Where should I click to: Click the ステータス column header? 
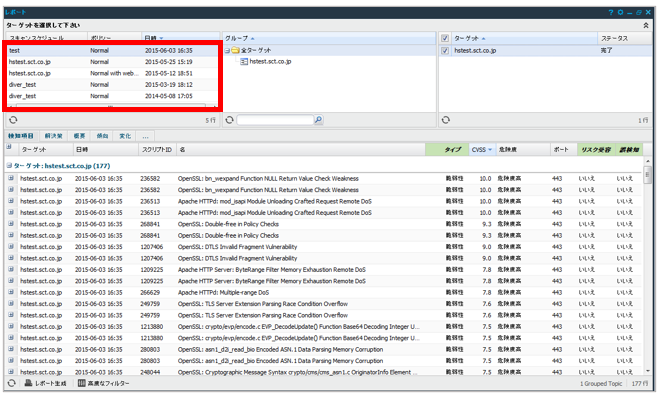pos(625,38)
